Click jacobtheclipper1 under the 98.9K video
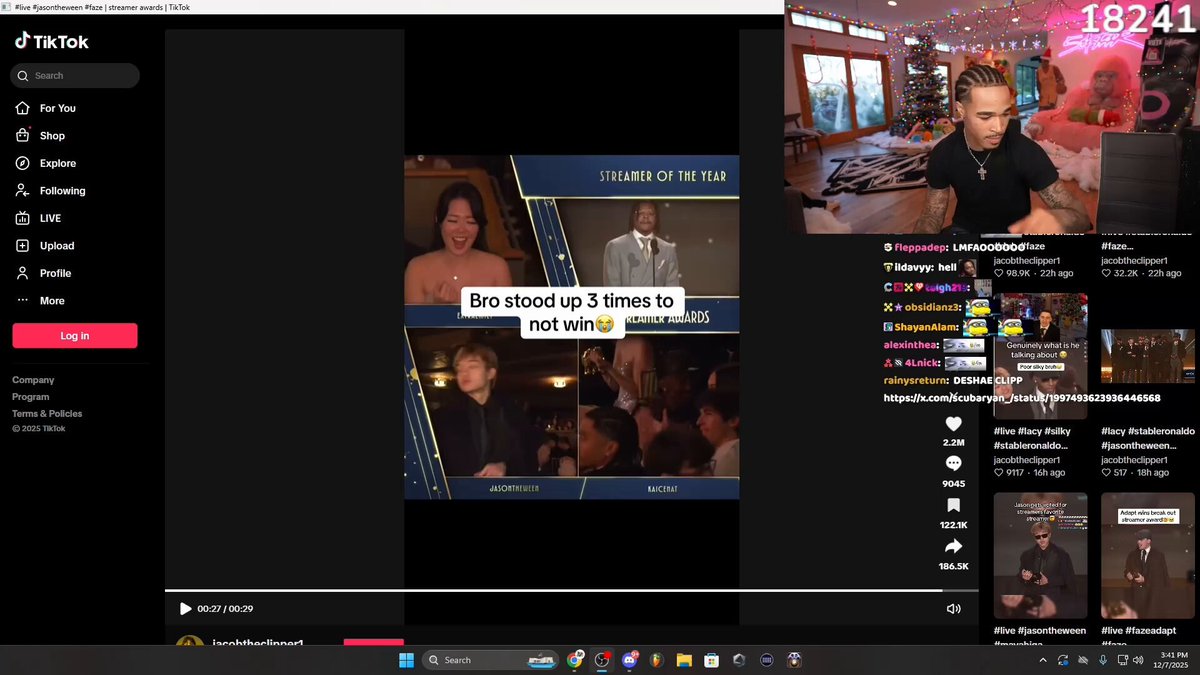This screenshot has height=675, width=1200. point(1027,260)
